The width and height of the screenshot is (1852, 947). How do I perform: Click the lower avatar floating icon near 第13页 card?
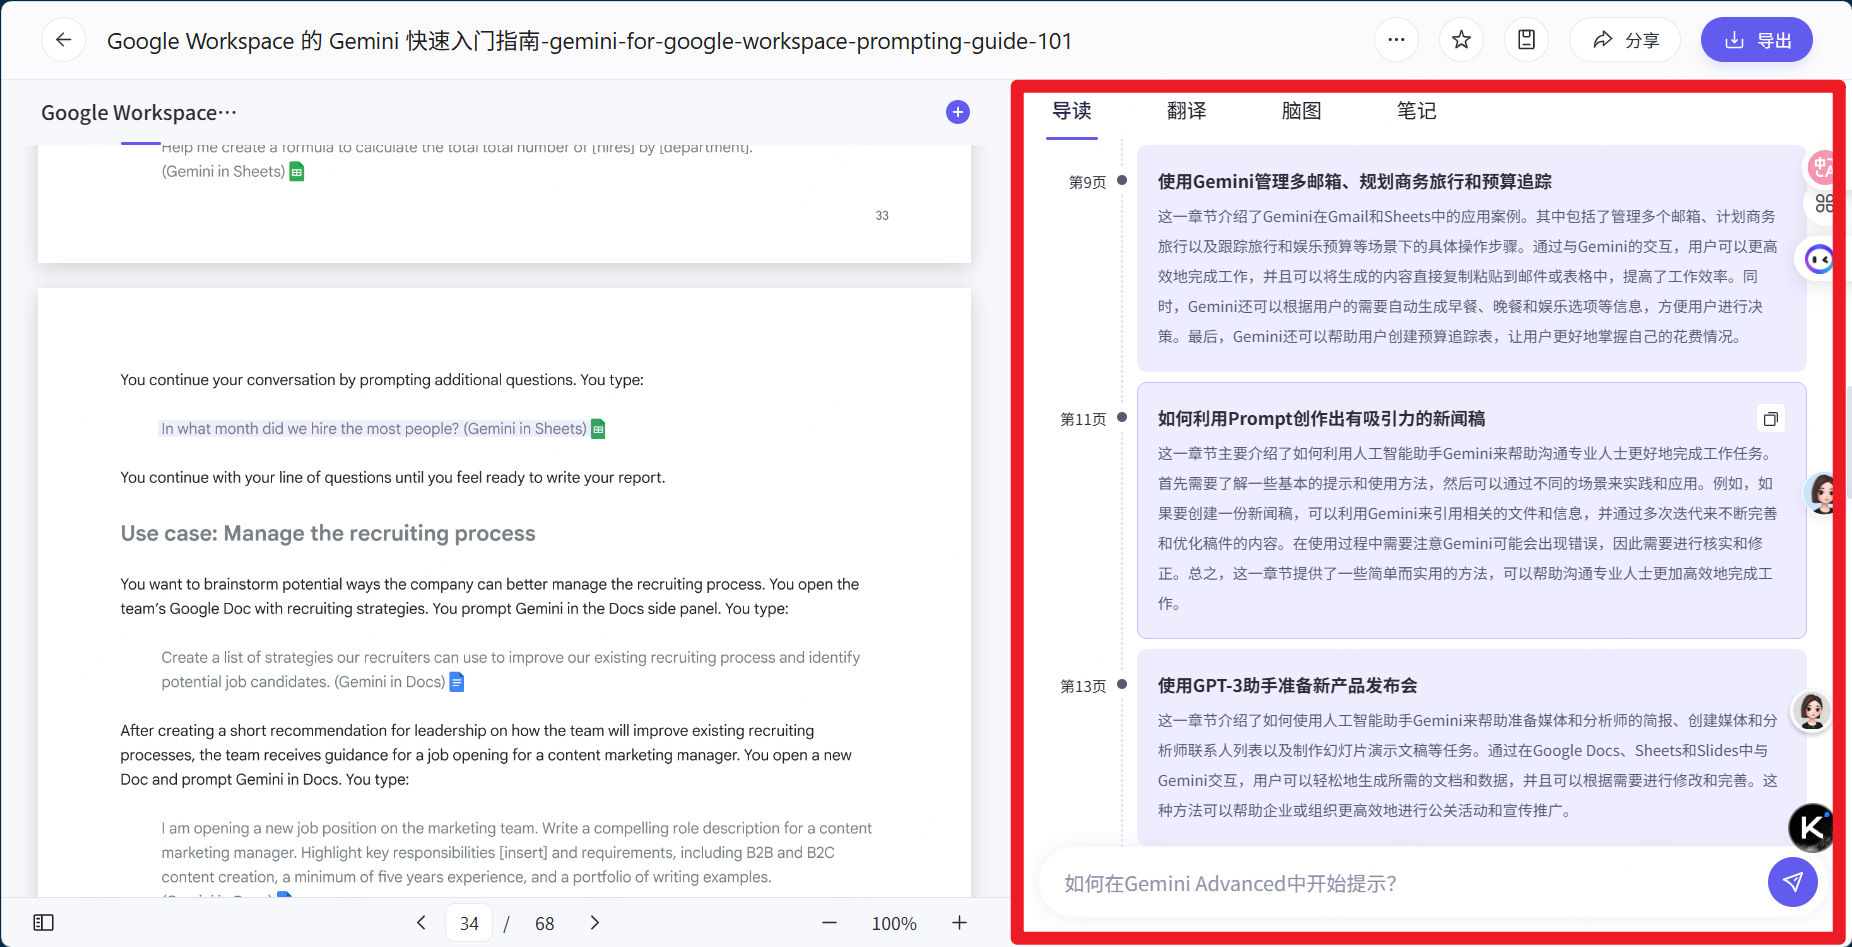1811,711
